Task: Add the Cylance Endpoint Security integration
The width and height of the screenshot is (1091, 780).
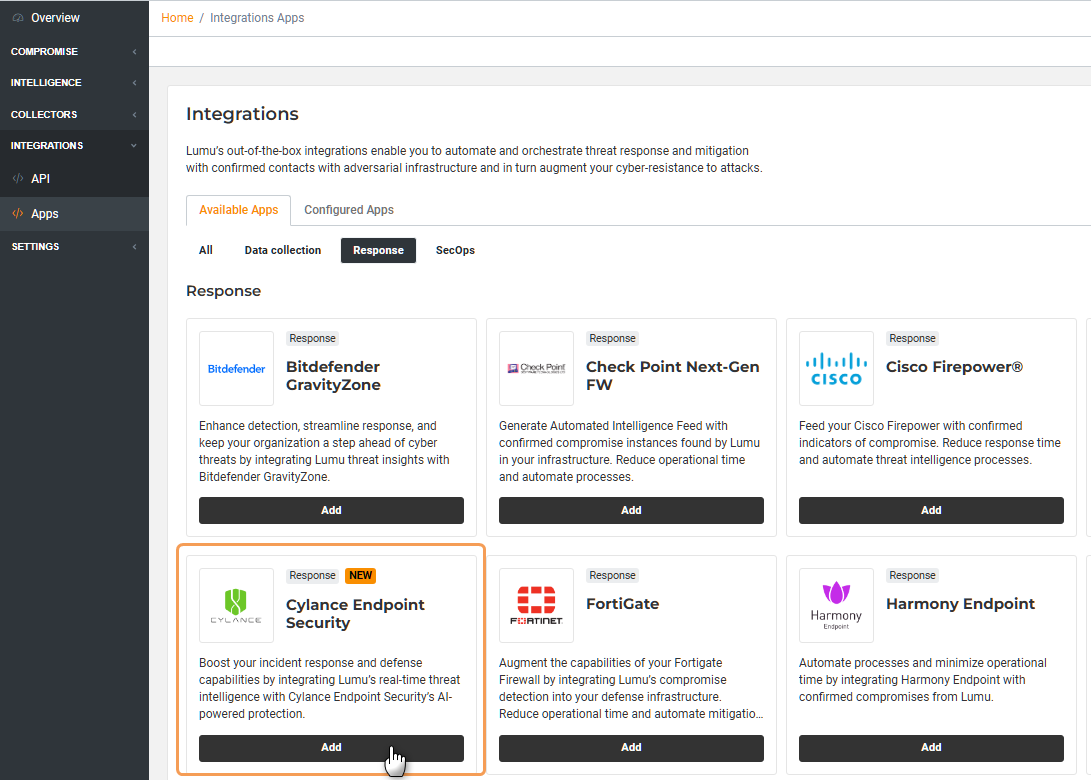Action: (x=331, y=748)
